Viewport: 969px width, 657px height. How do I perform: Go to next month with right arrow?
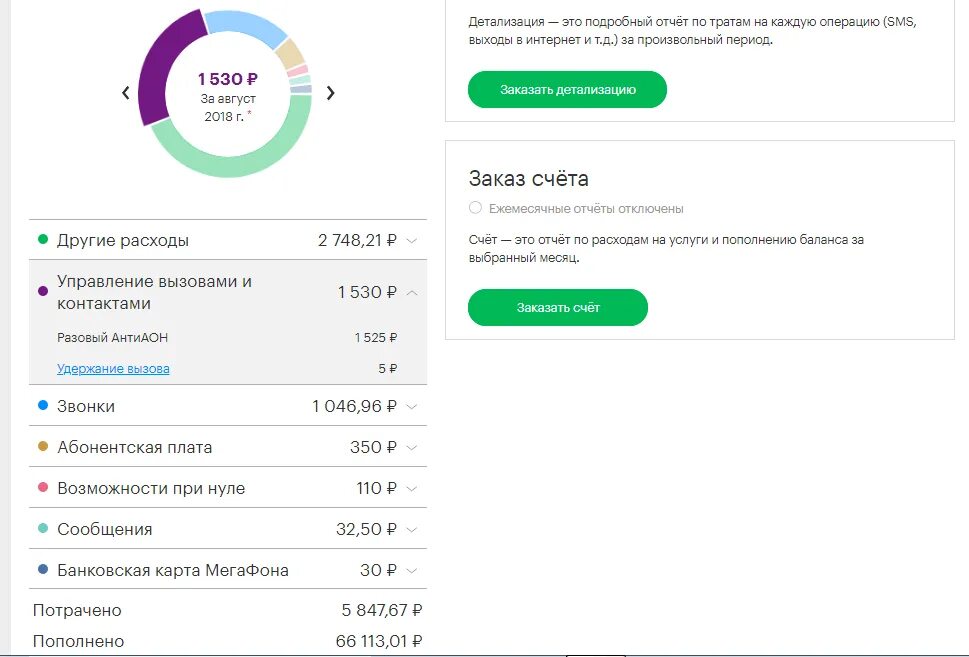pyautogui.click(x=331, y=93)
